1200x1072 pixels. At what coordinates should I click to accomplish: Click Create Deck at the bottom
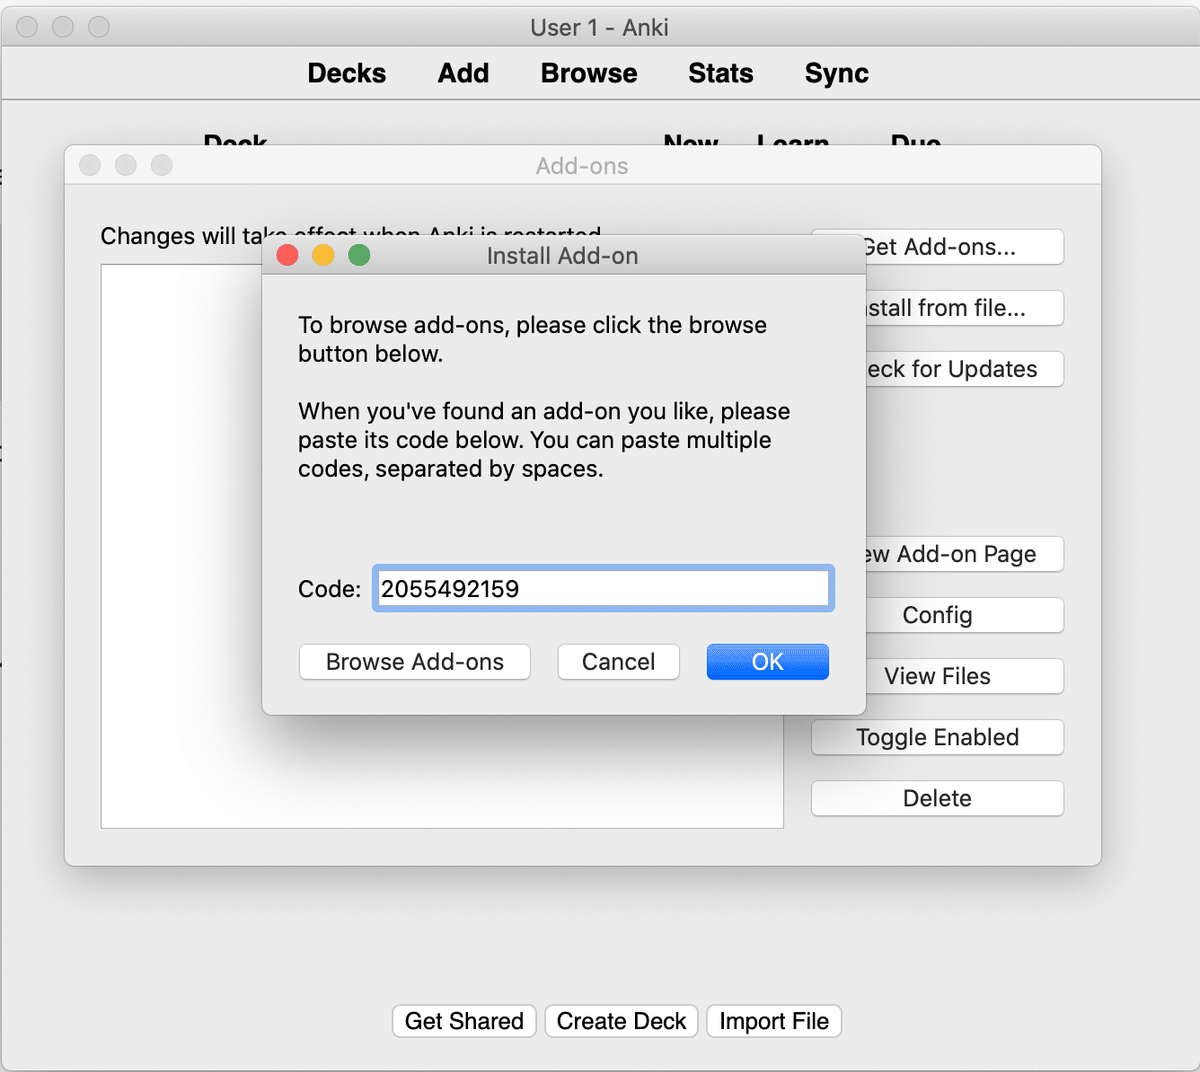coord(621,1021)
